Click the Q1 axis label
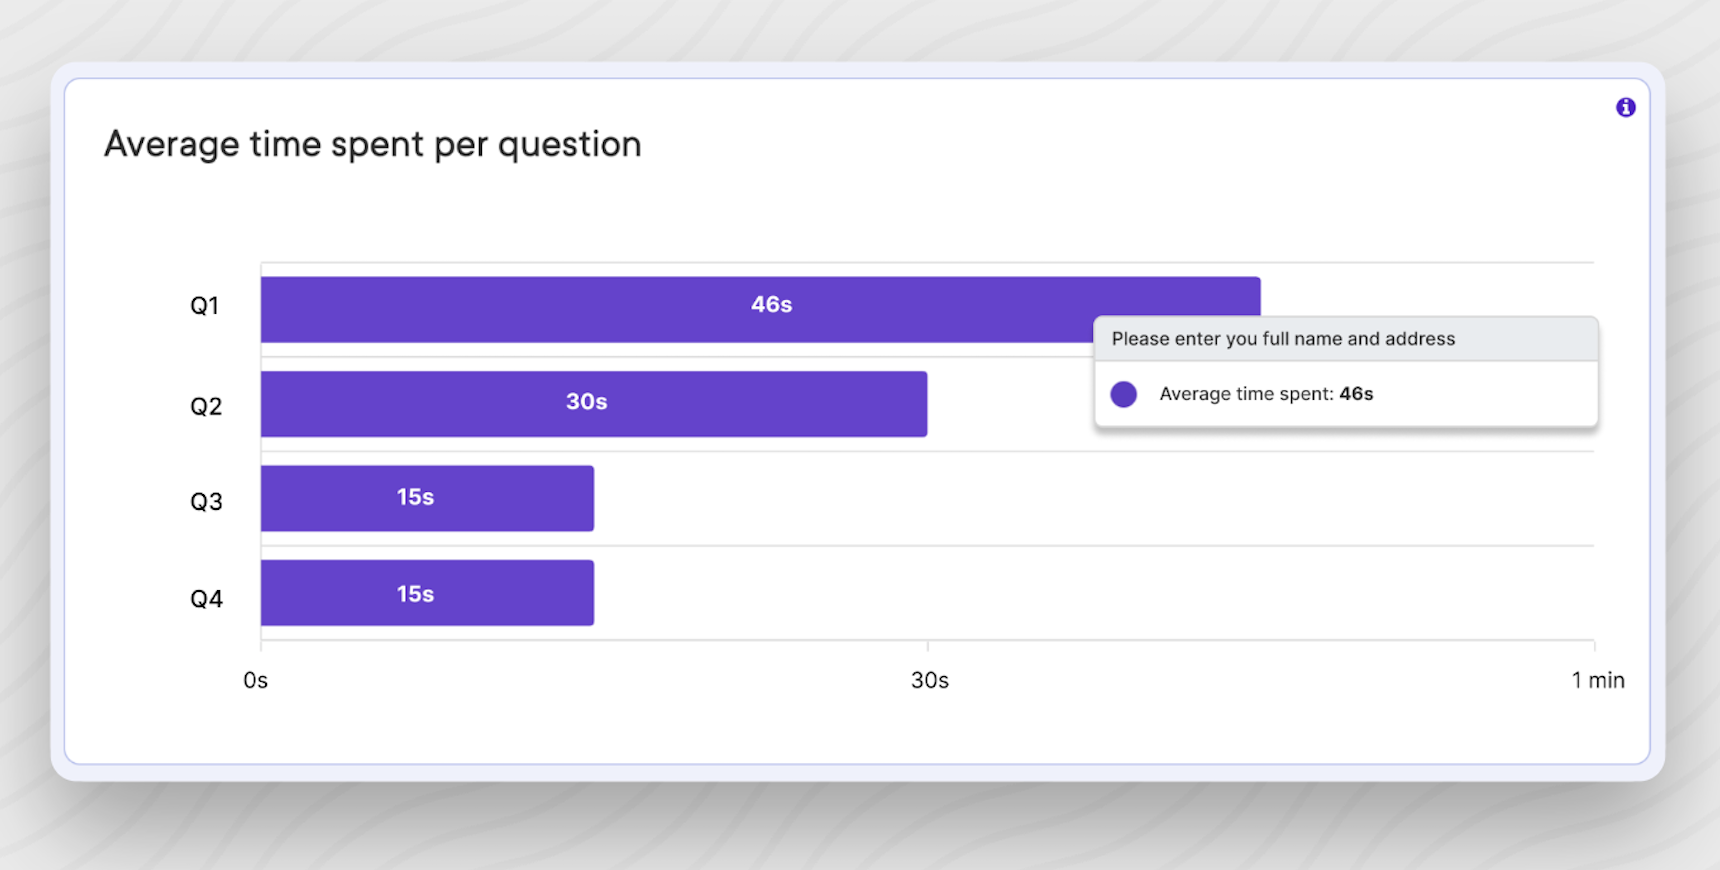 point(205,306)
